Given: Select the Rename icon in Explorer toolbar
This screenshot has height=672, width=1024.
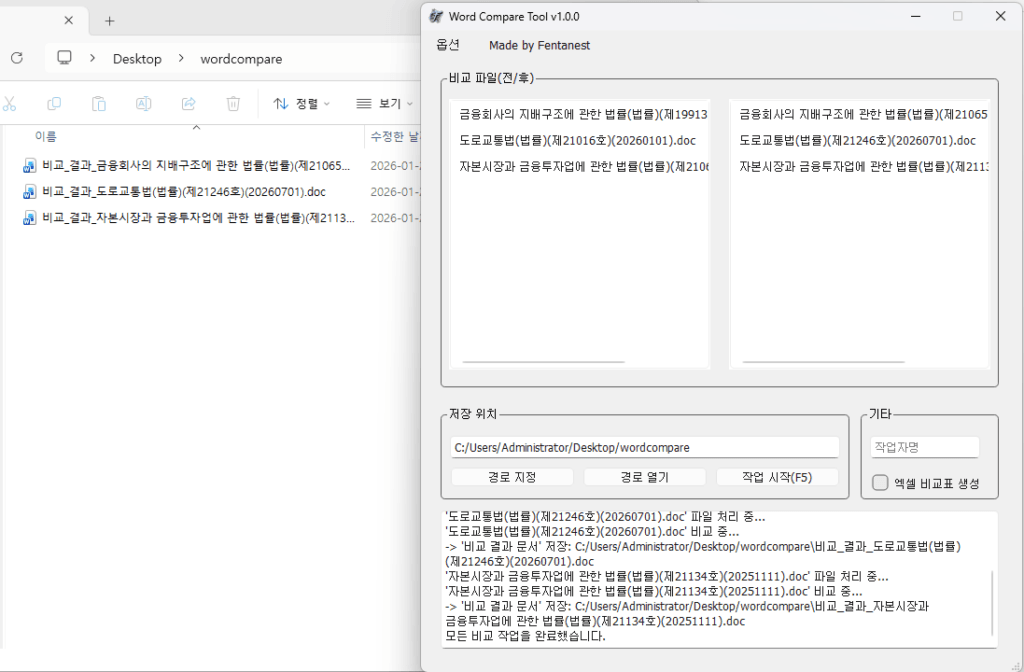Looking at the screenshot, I should click(x=143, y=103).
